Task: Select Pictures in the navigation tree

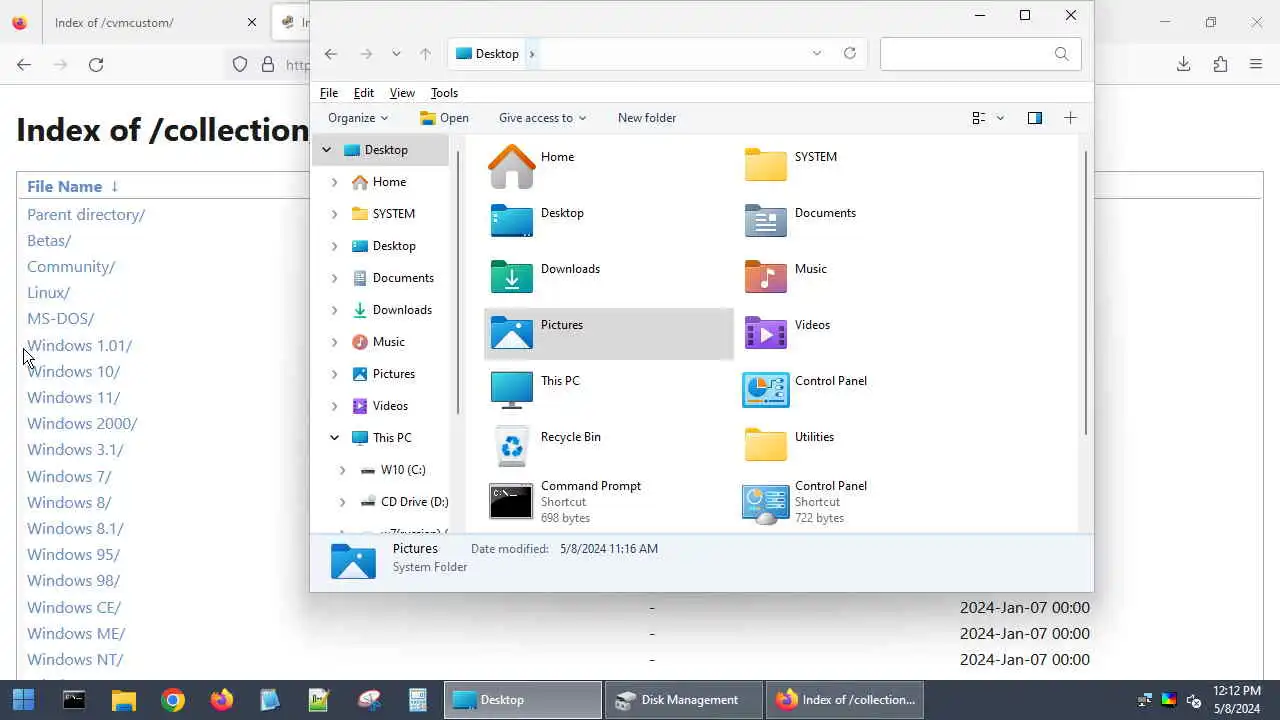Action: 393,374
